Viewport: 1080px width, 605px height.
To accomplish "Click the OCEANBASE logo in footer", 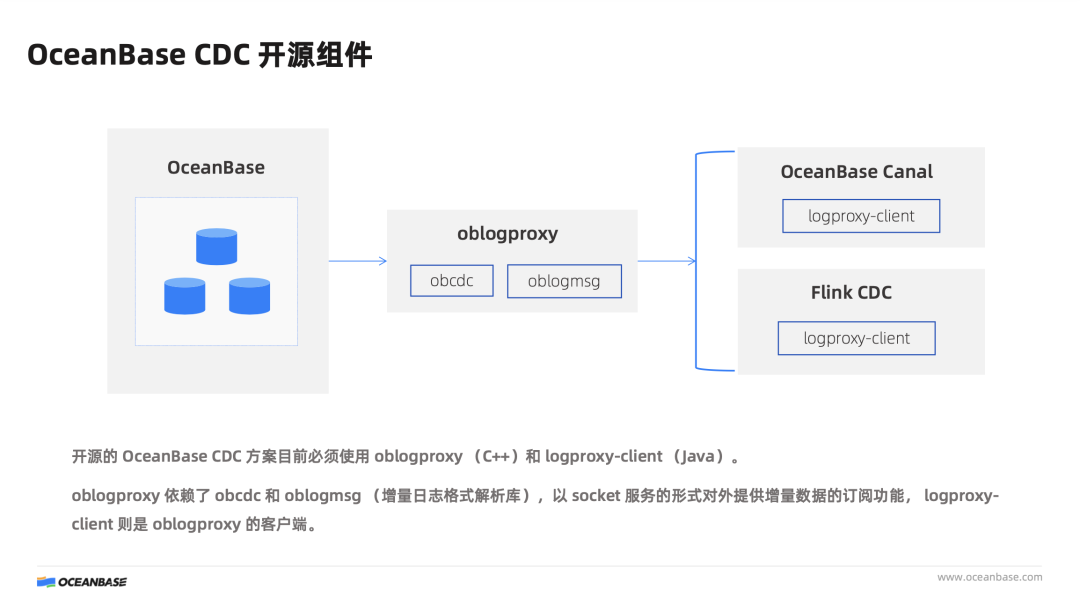I will (x=82, y=582).
